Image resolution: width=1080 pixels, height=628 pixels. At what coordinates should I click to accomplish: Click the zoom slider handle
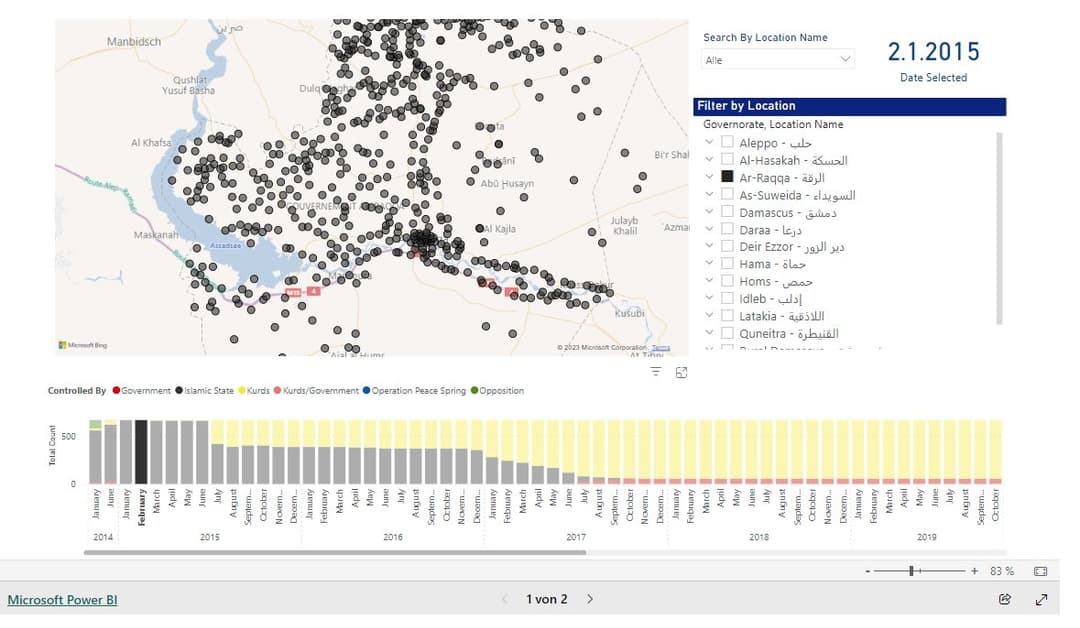911,571
